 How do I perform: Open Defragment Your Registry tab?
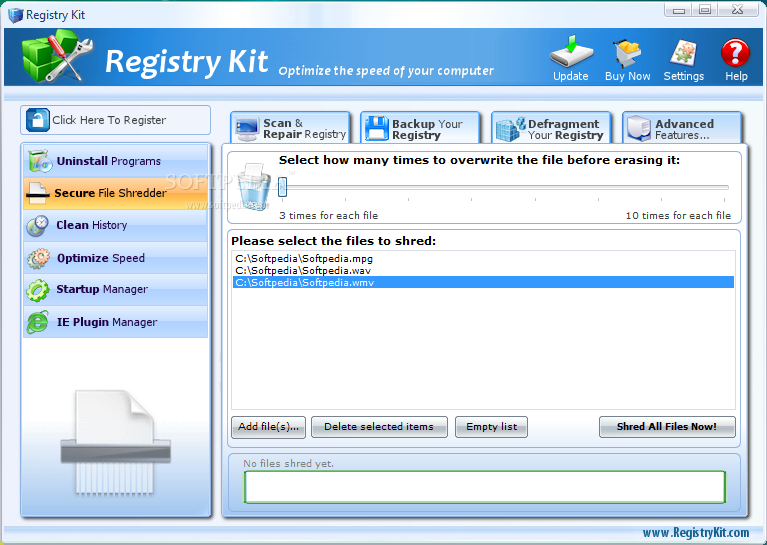point(551,128)
